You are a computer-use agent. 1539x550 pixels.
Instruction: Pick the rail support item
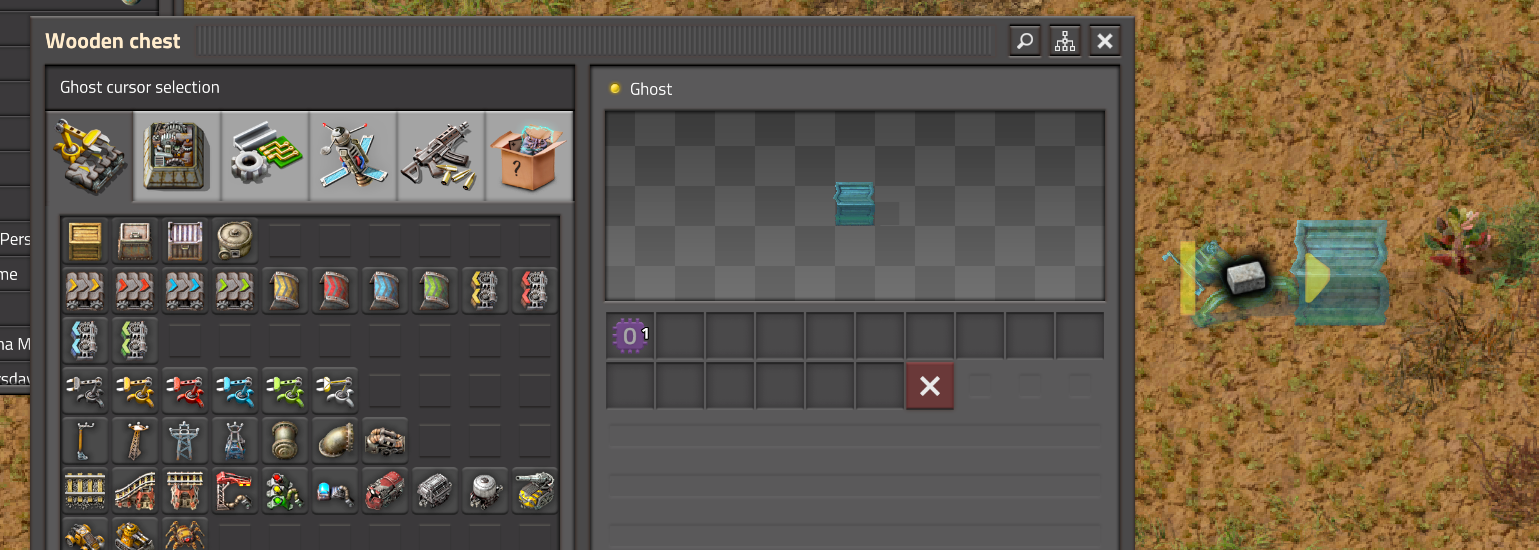point(185,491)
